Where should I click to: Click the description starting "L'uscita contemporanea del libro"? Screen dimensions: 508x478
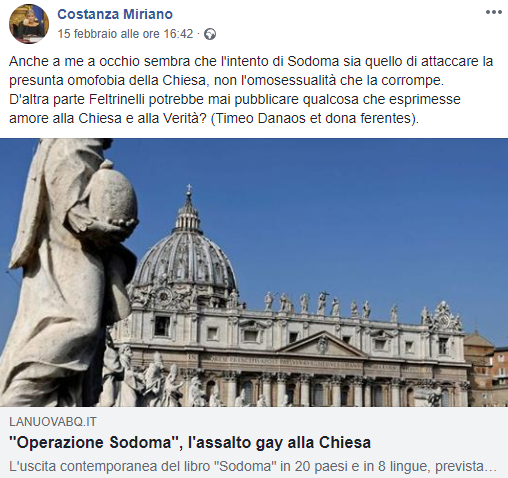click(x=253, y=466)
